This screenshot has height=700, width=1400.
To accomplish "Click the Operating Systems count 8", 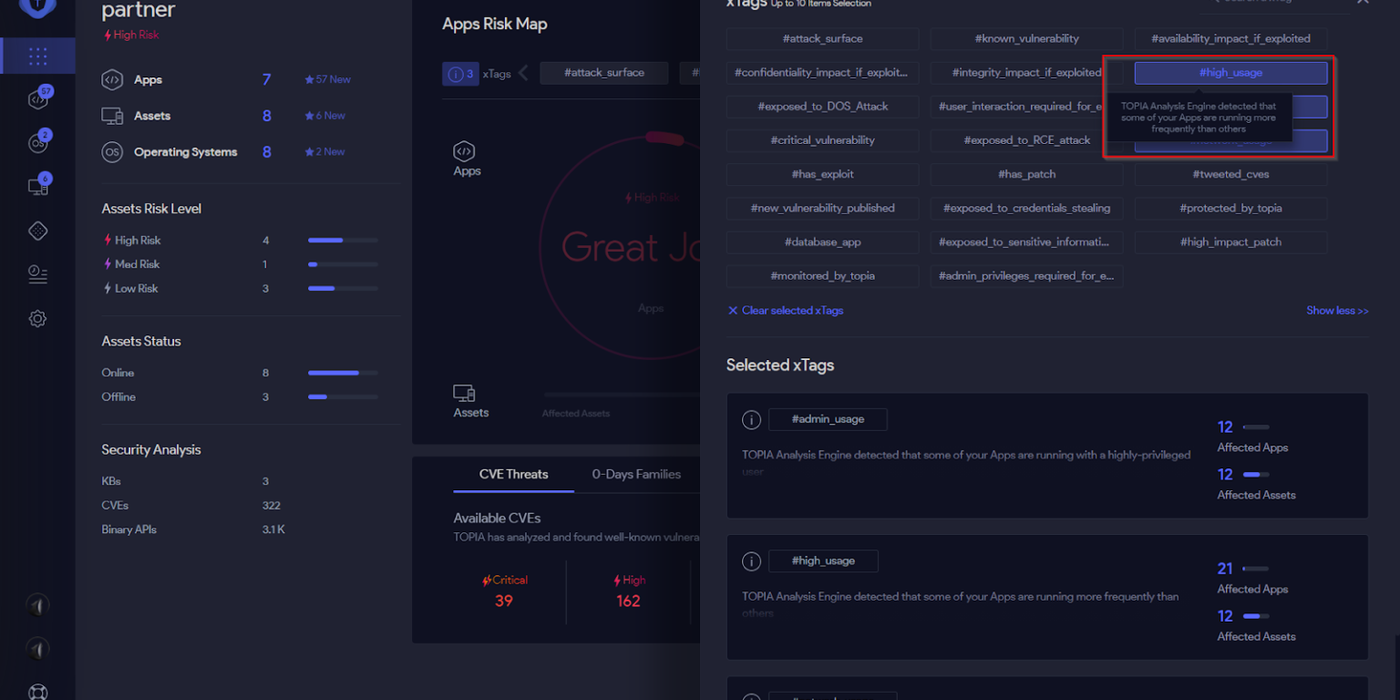I will pos(267,152).
